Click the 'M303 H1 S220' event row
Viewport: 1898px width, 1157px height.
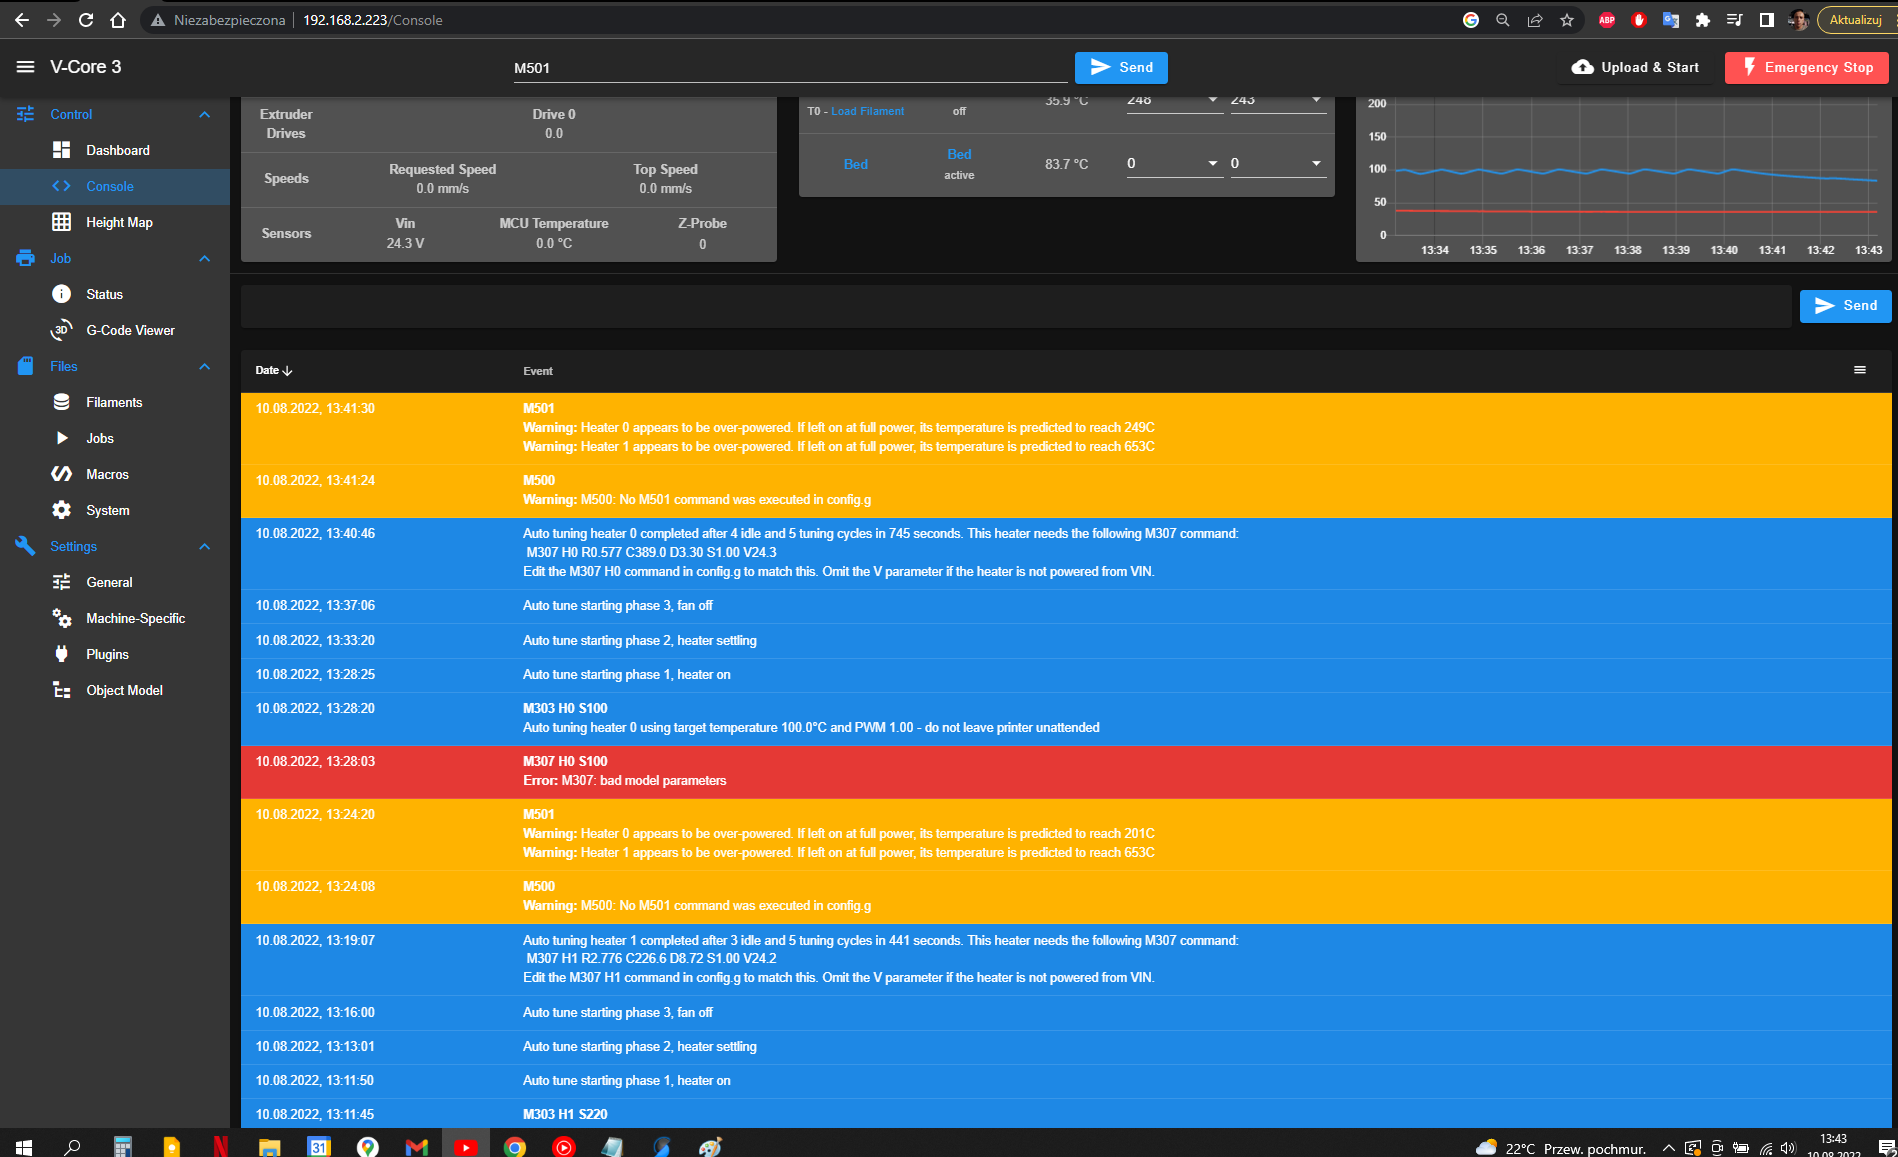(x=1066, y=1114)
